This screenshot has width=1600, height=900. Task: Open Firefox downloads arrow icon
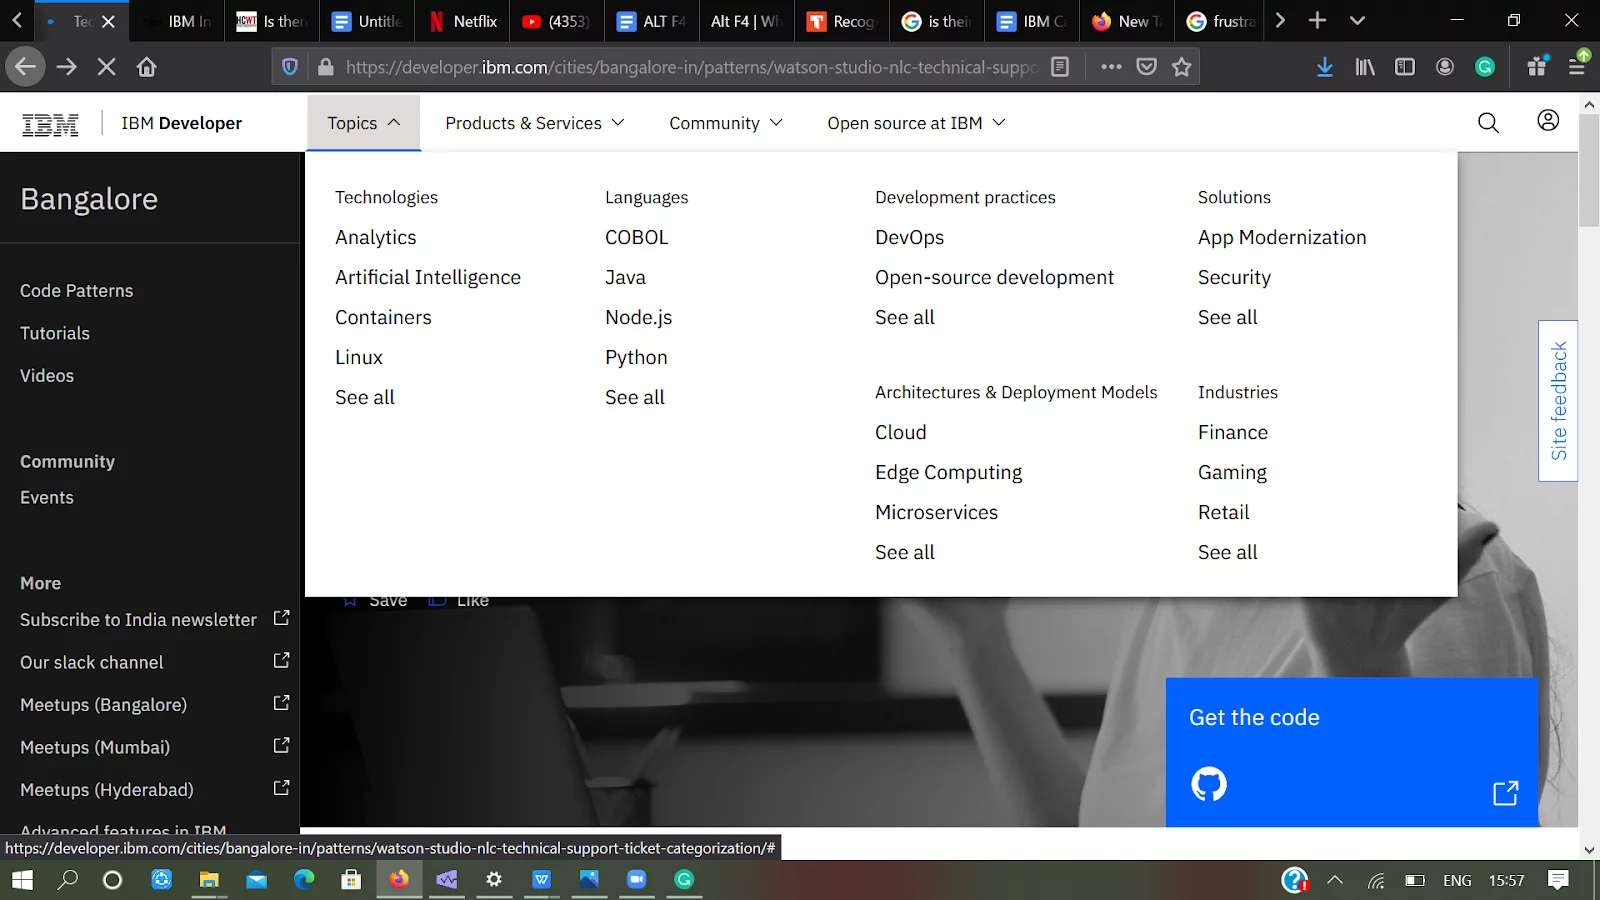pos(1325,67)
